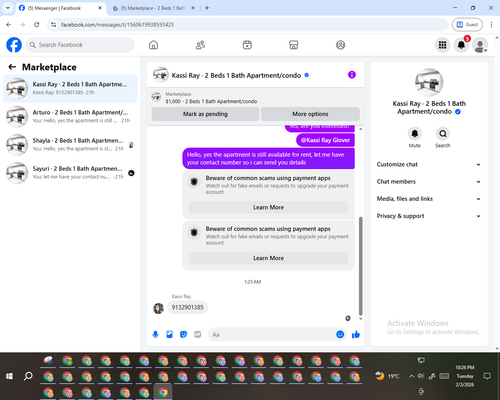Open the Facebook menu grid icon

tap(442, 45)
